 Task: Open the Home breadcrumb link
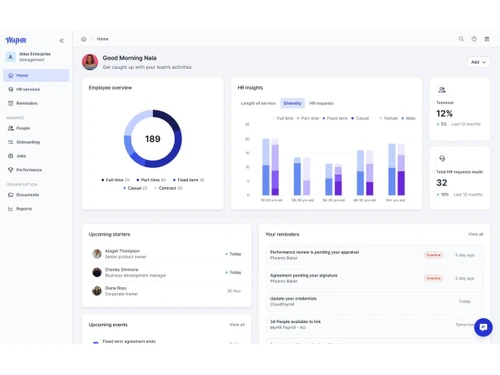[103, 39]
